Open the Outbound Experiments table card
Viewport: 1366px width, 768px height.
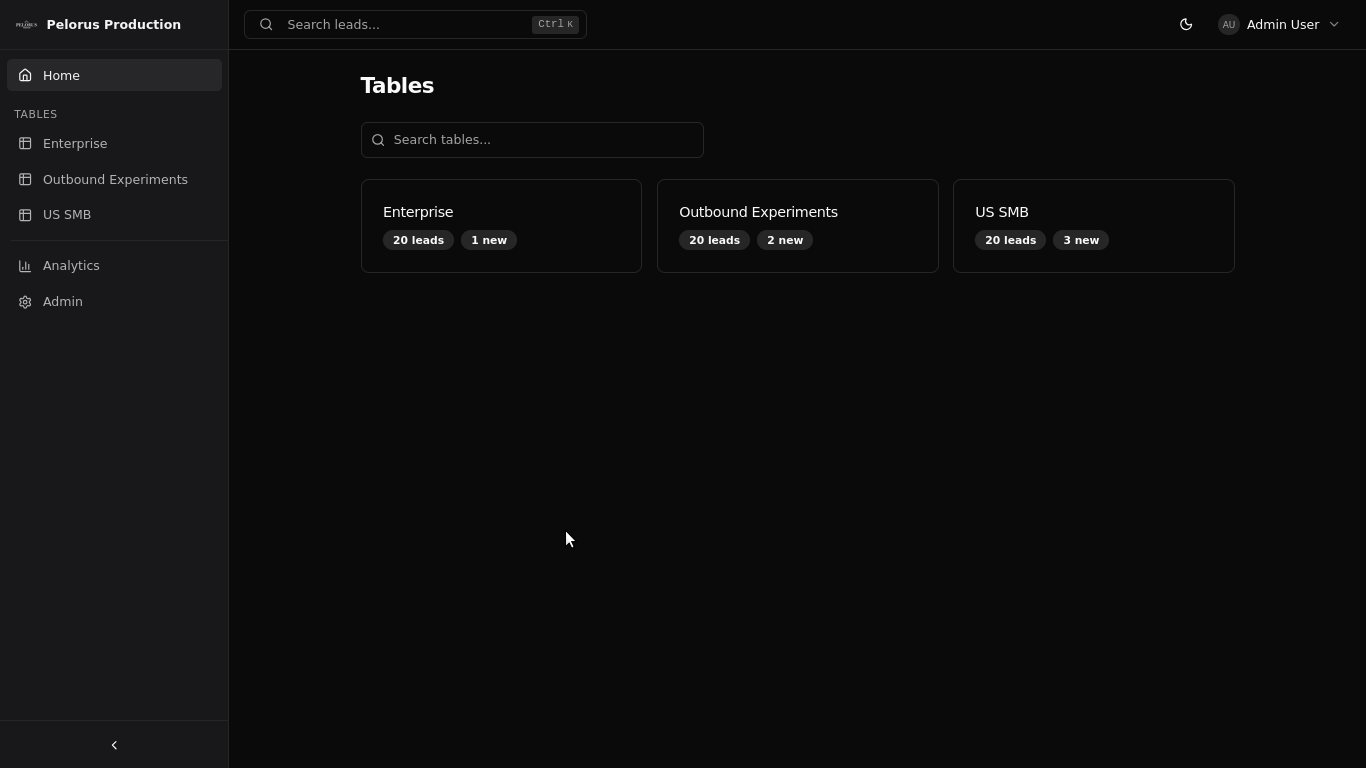click(x=798, y=226)
